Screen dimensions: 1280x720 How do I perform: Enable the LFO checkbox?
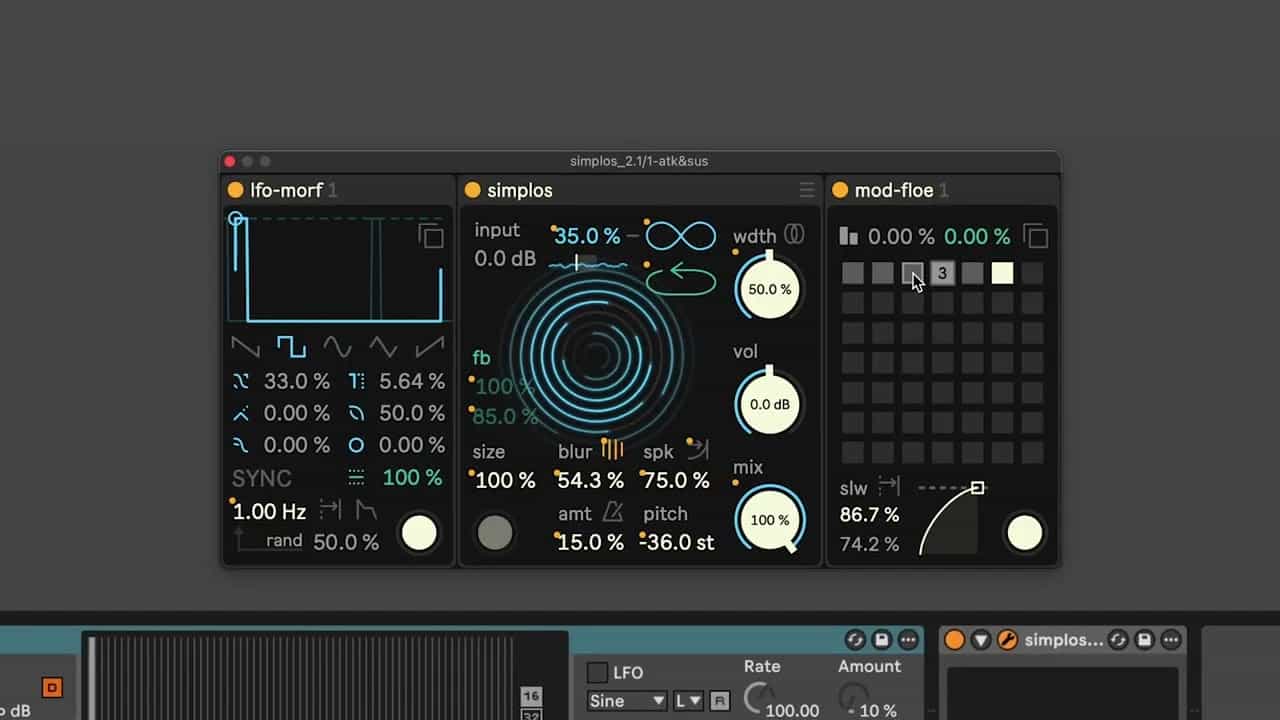pyautogui.click(x=597, y=673)
